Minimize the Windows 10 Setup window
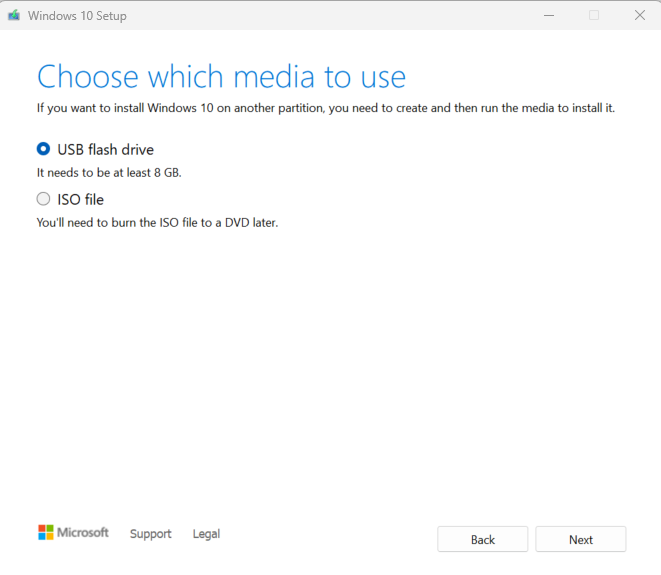 click(549, 16)
